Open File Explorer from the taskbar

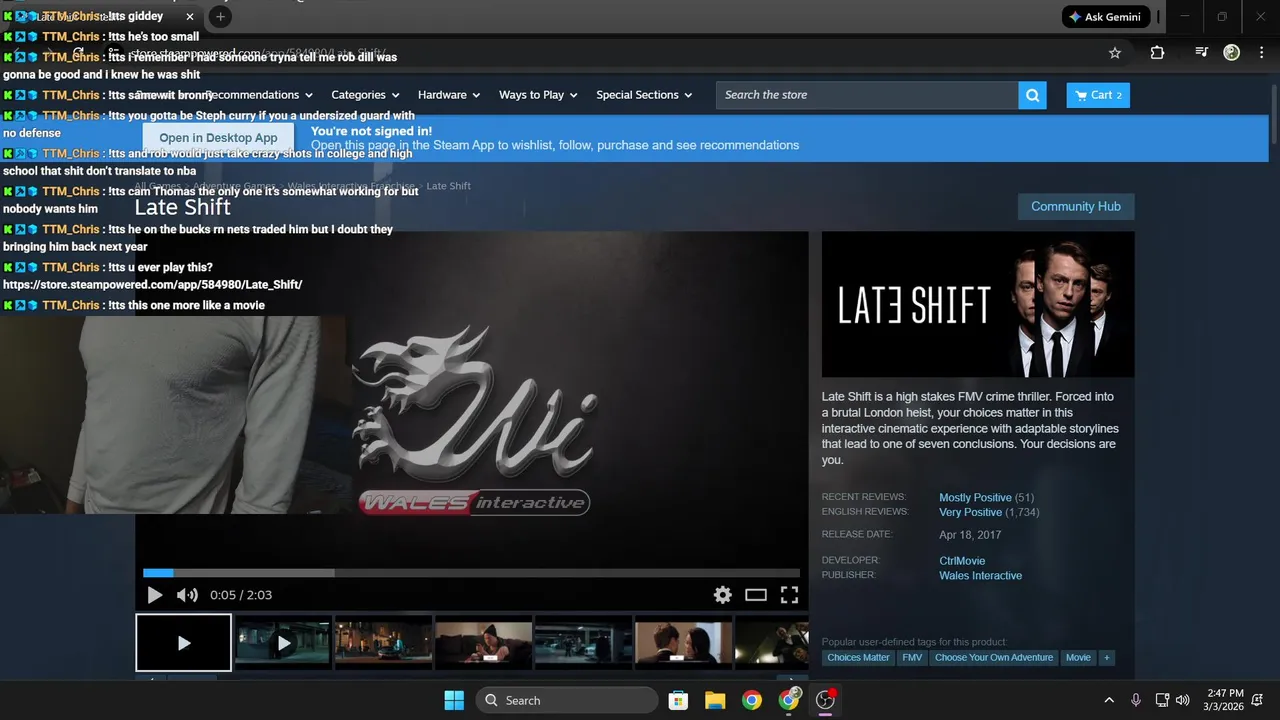tap(715, 700)
